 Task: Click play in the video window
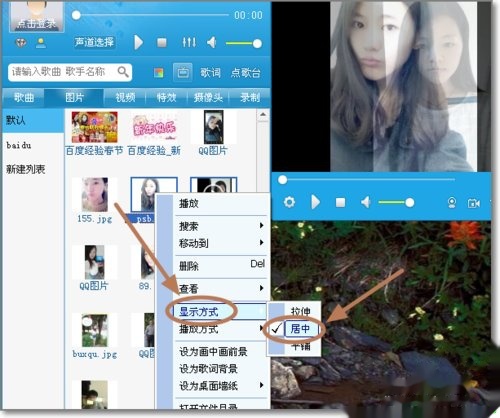pos(315,202)
